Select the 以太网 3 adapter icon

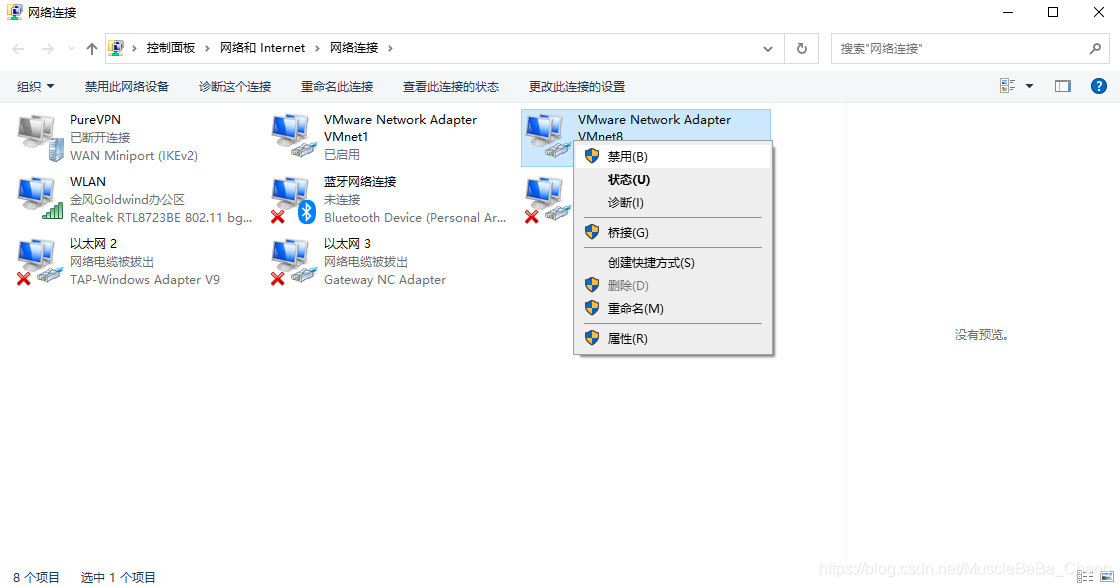coord(294,261)
